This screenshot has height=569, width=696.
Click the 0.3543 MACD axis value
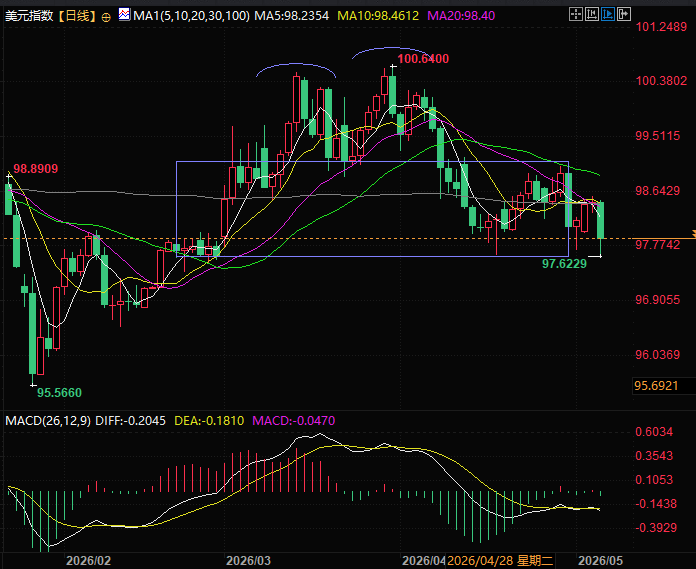point(654,456)
